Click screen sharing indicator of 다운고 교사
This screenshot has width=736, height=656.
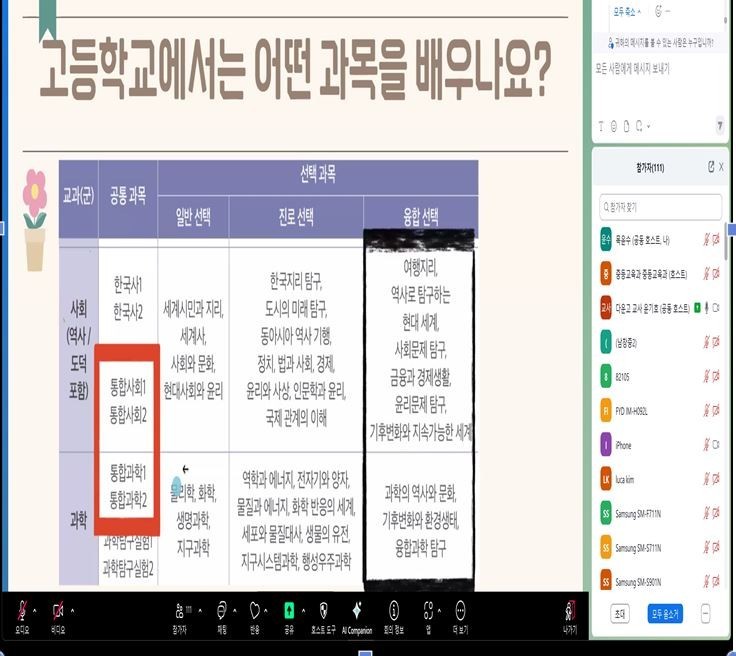698,308
